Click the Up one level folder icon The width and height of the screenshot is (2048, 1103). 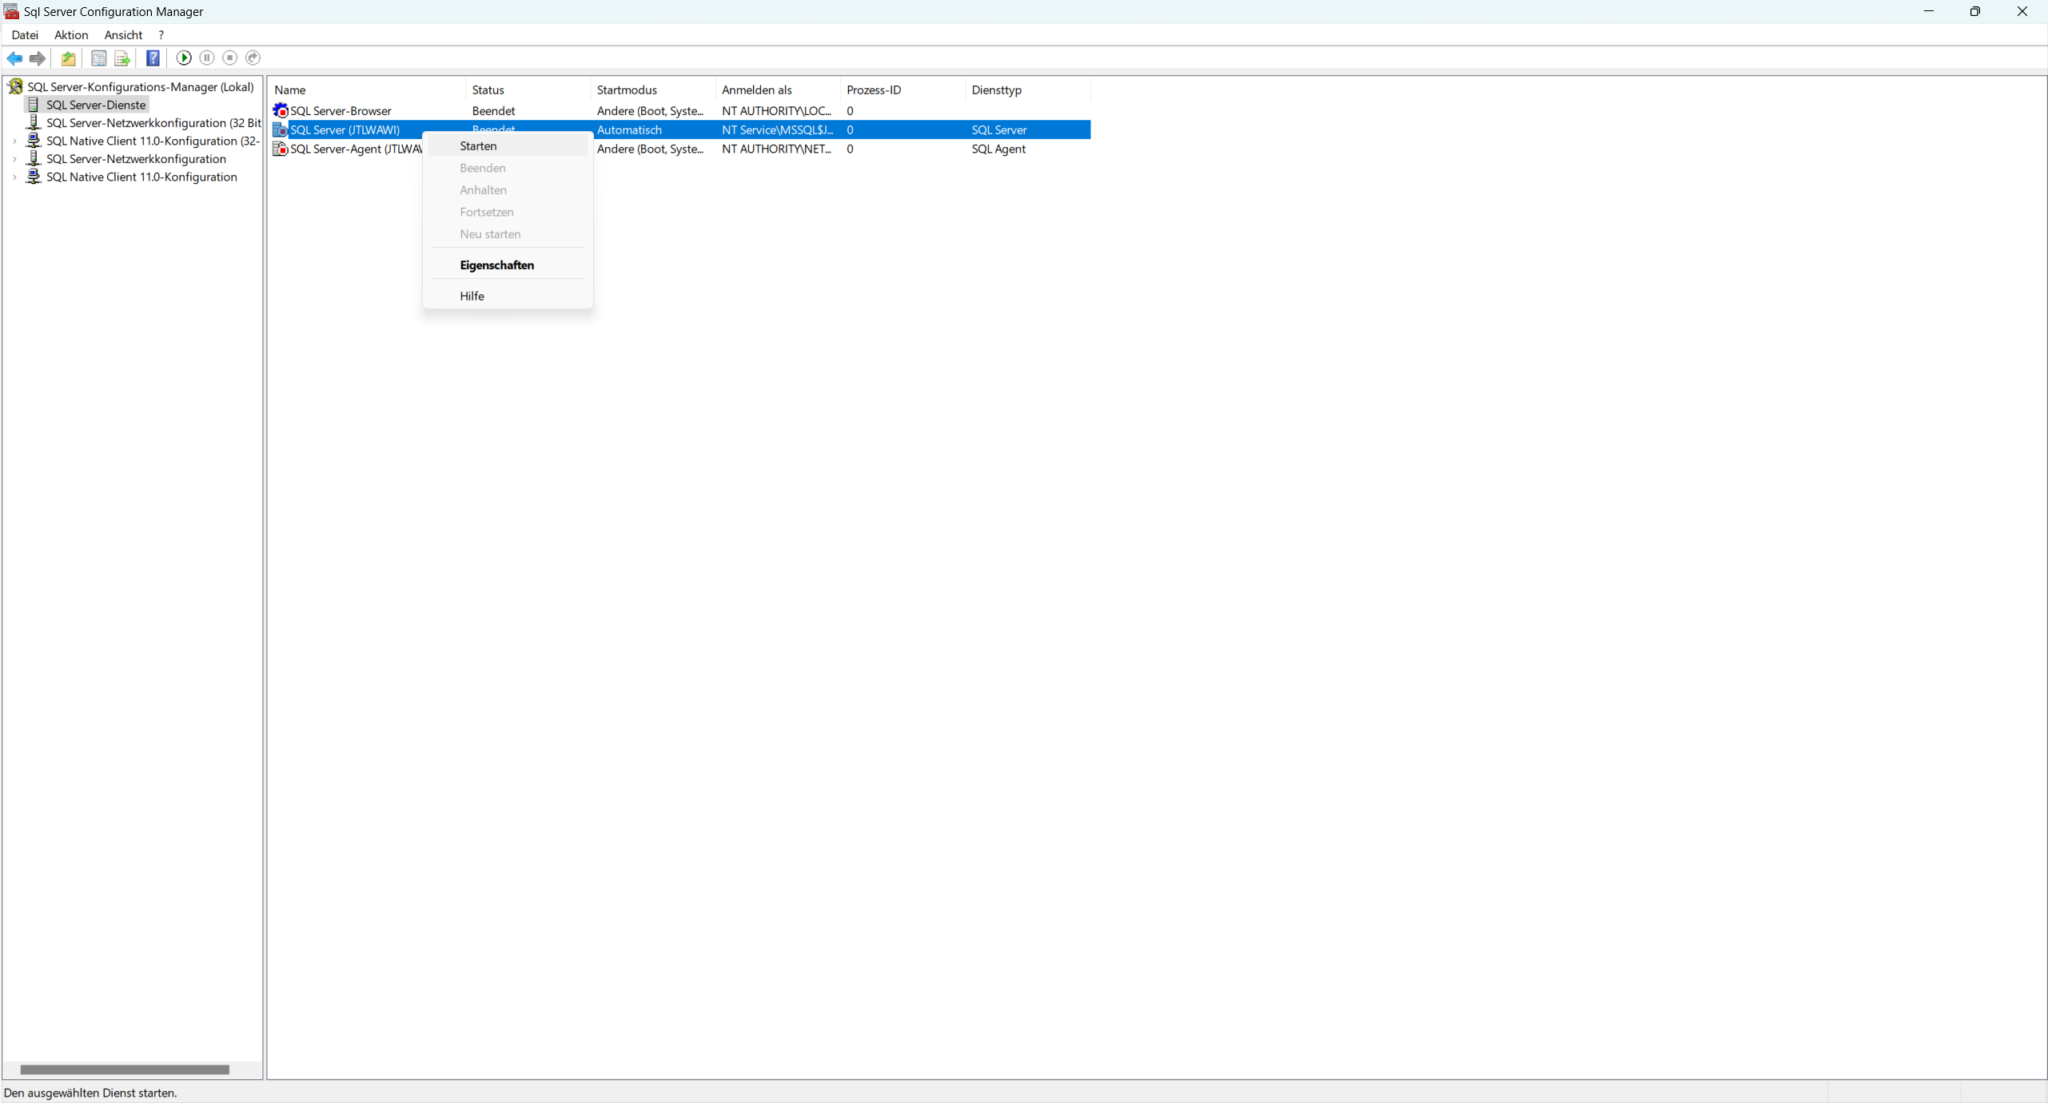pyautogui.click(x=68, y=58)
